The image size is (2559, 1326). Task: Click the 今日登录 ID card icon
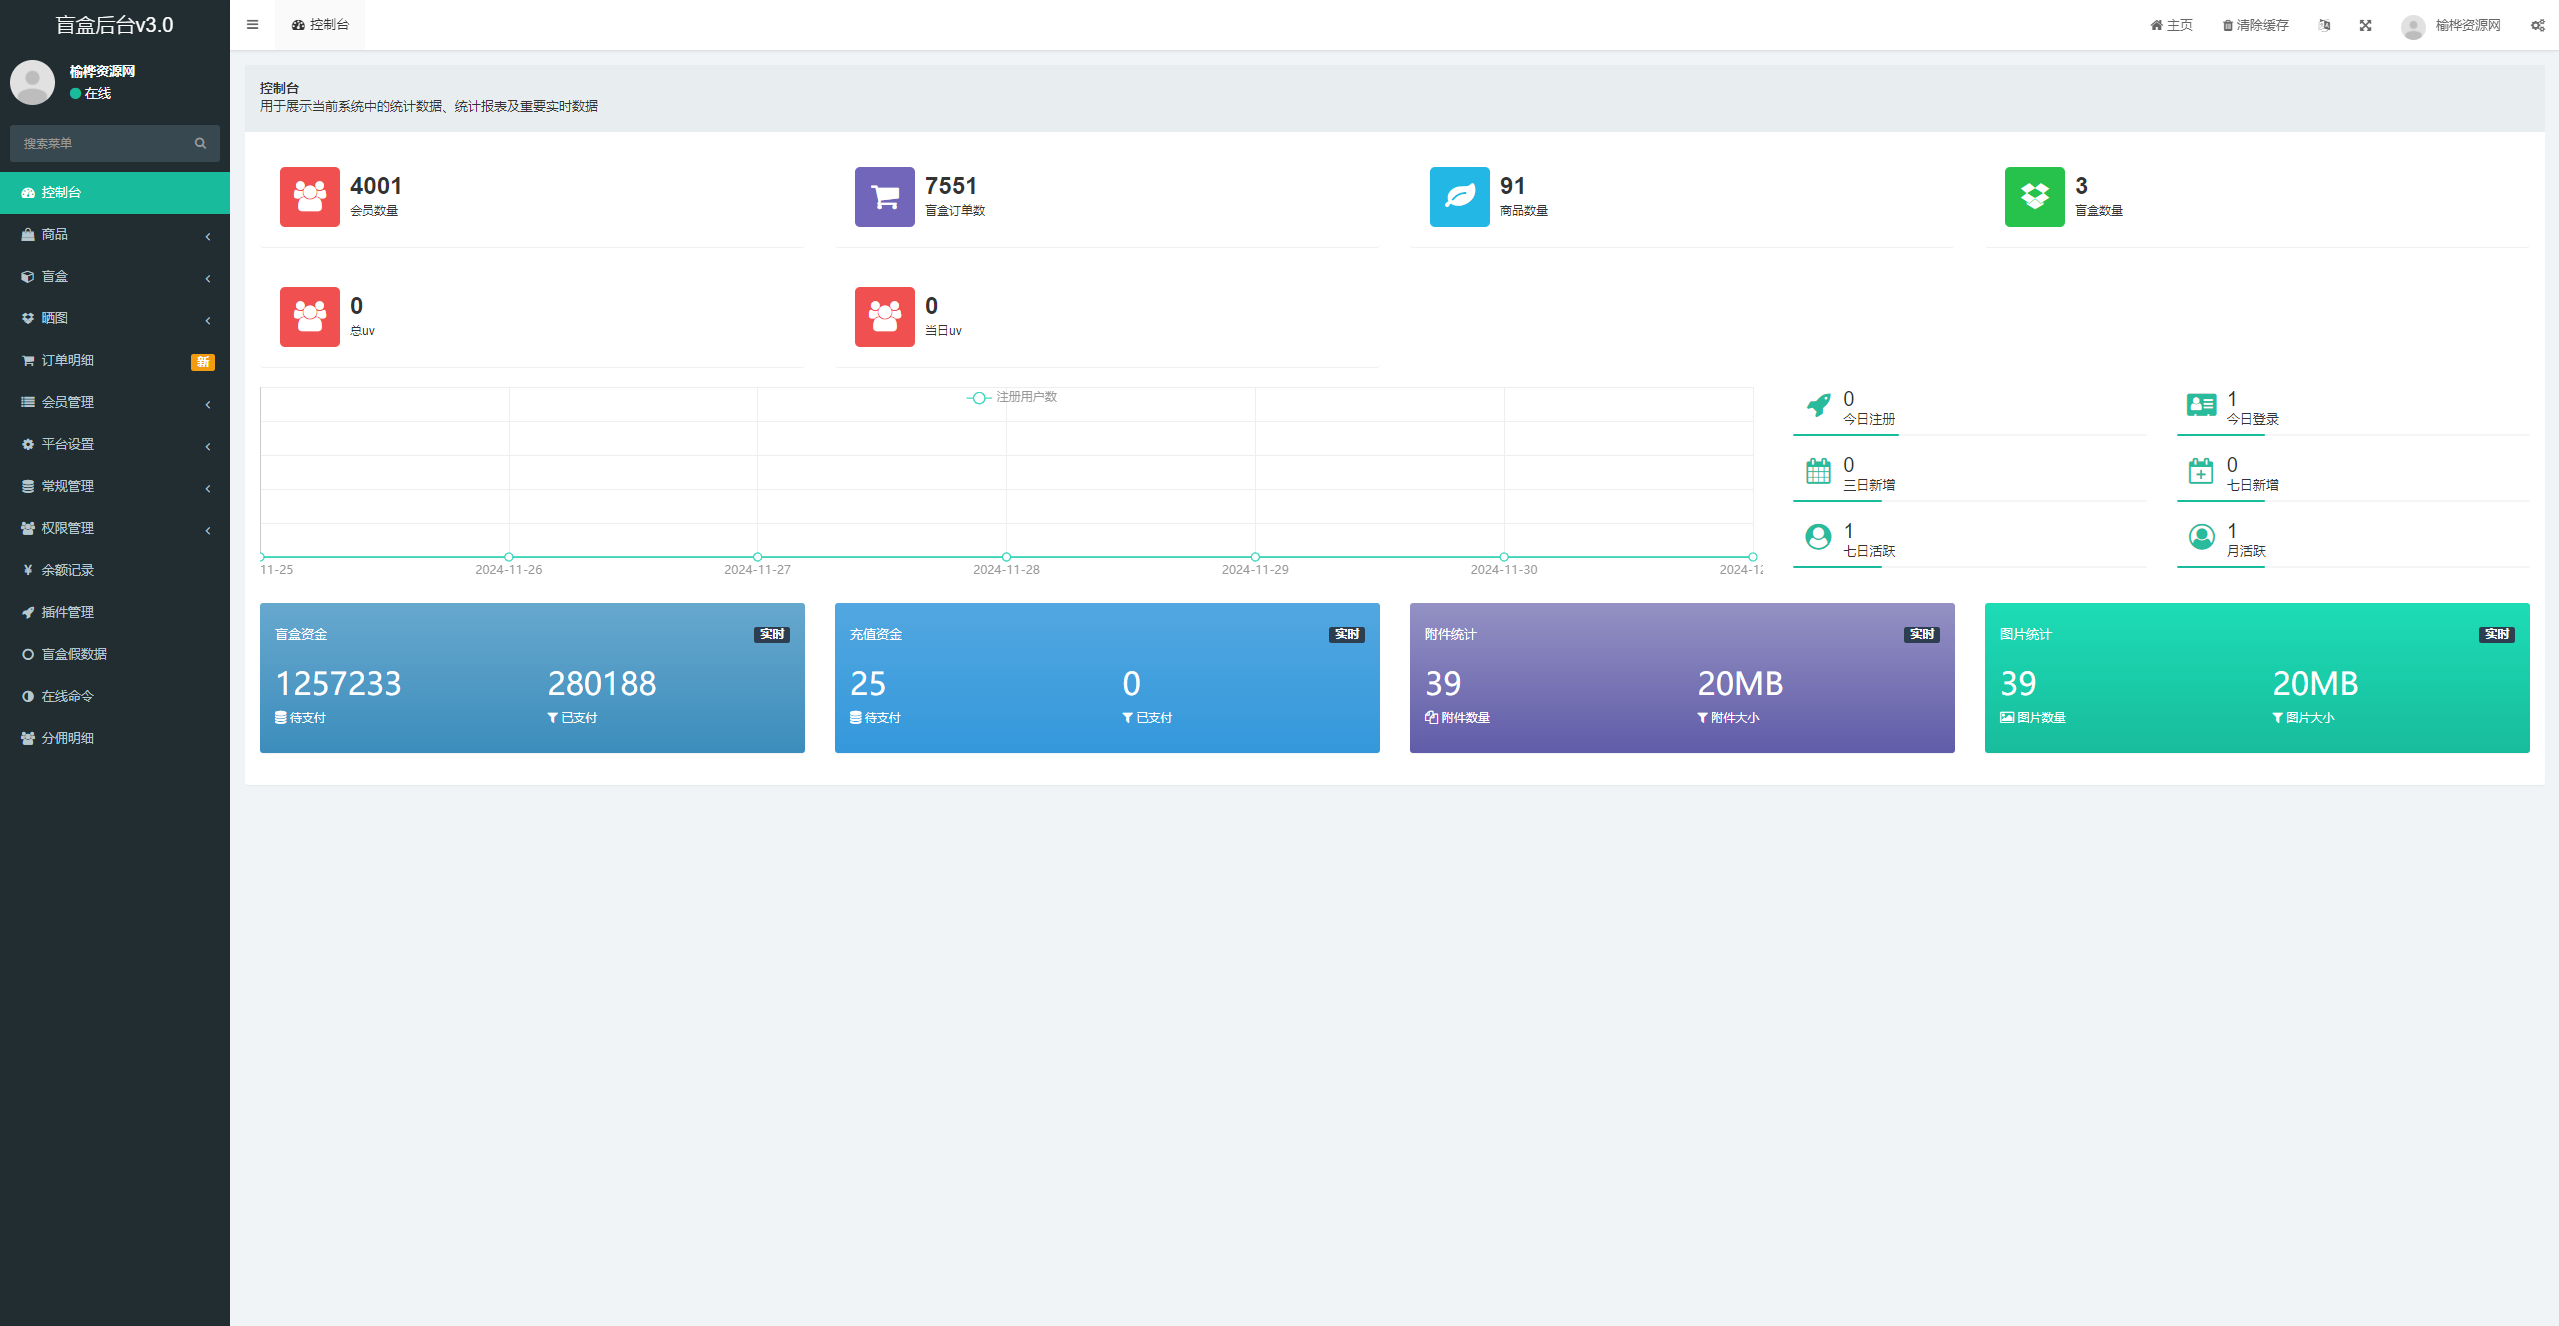2201,405
